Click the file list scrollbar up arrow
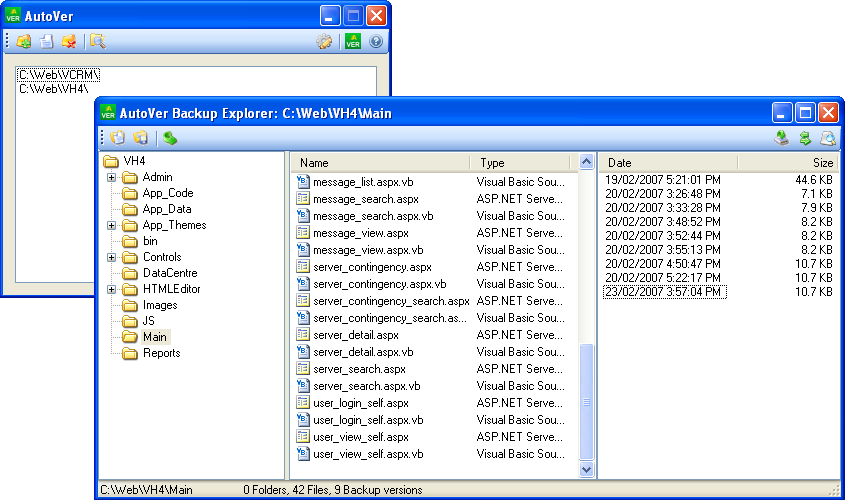 [586, 161]
